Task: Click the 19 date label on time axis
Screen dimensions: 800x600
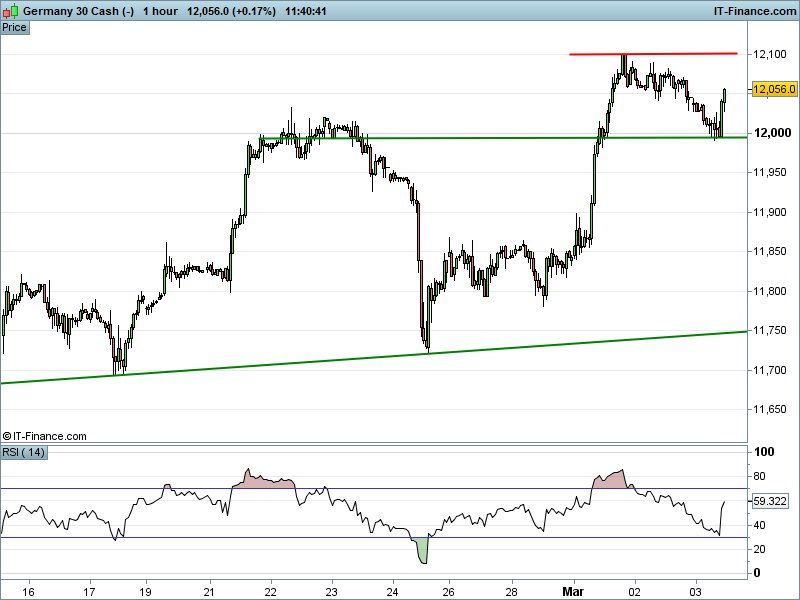Action: tap(146, 592)
